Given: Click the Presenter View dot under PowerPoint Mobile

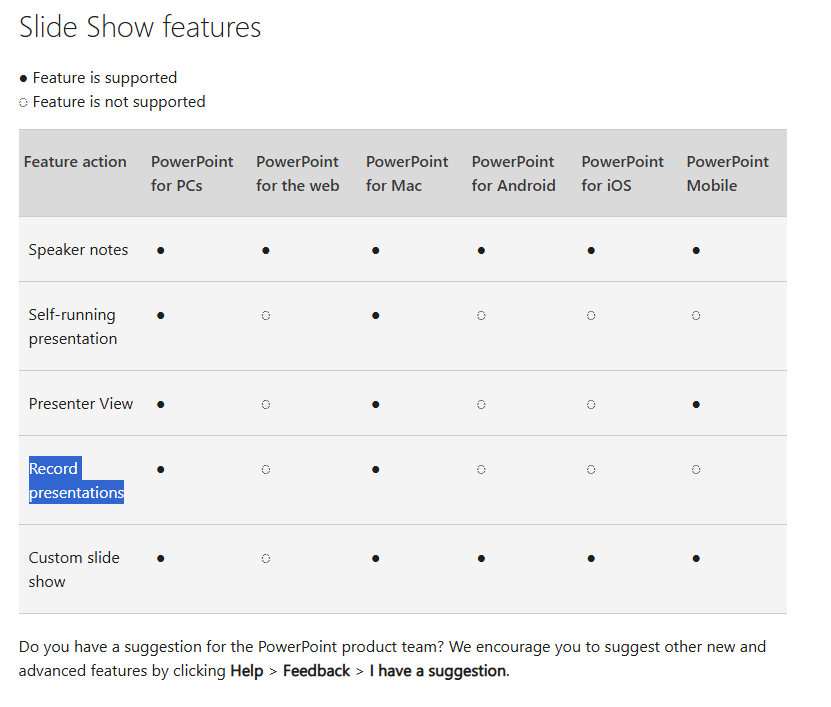Looking at the screenshot, I should coord(696,404).
